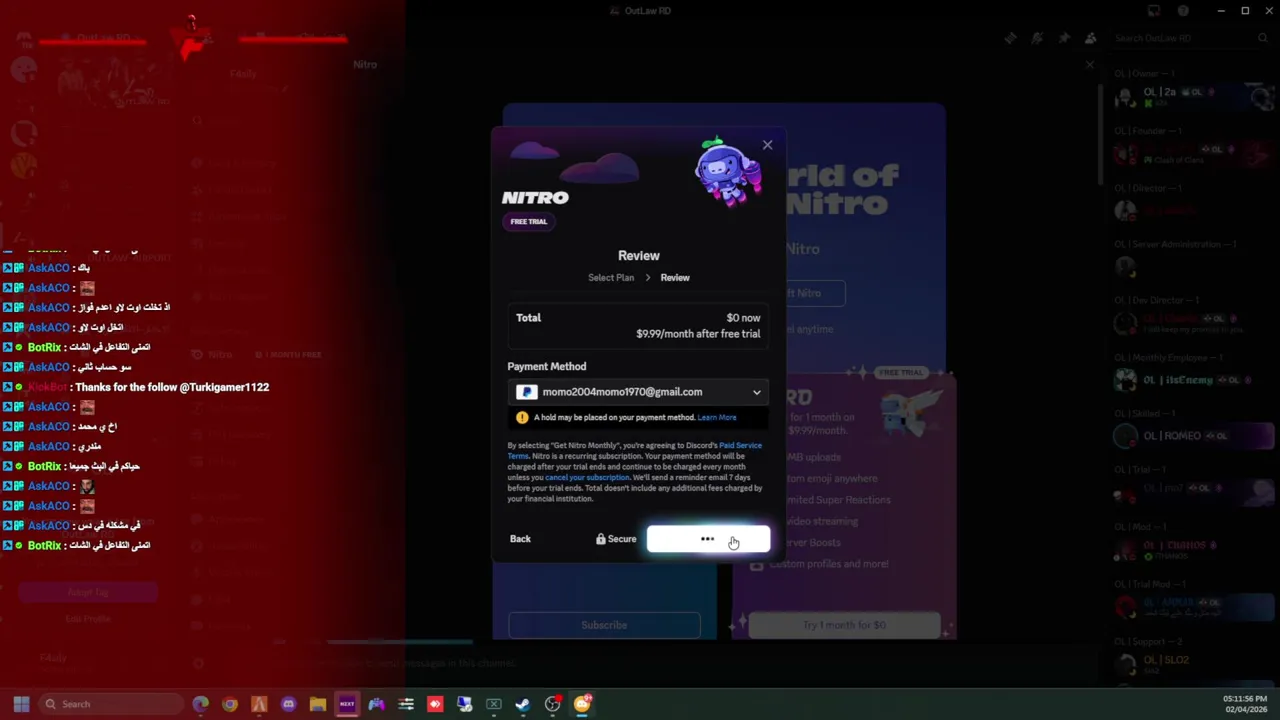Select member OL | SLO2
This screenshot has height=720, width=1280.
[x=1190, y=664]
